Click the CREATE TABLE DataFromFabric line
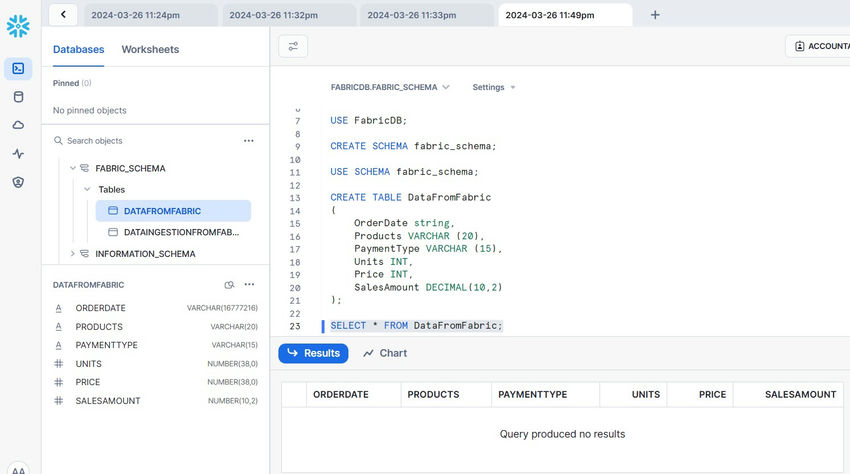The image size is (850, 474). tap(410, 197)
